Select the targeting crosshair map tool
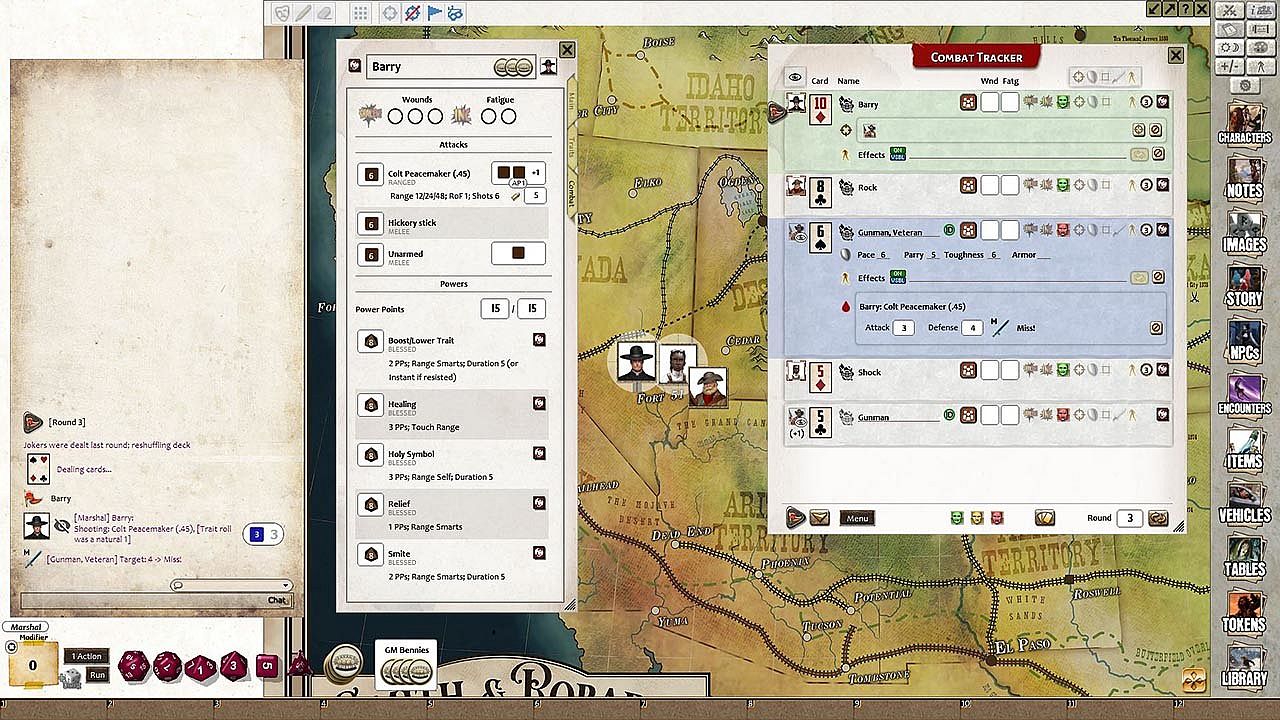Image resolution: width=1280 pixels, height=720 pixels. (x=389, y=13)
